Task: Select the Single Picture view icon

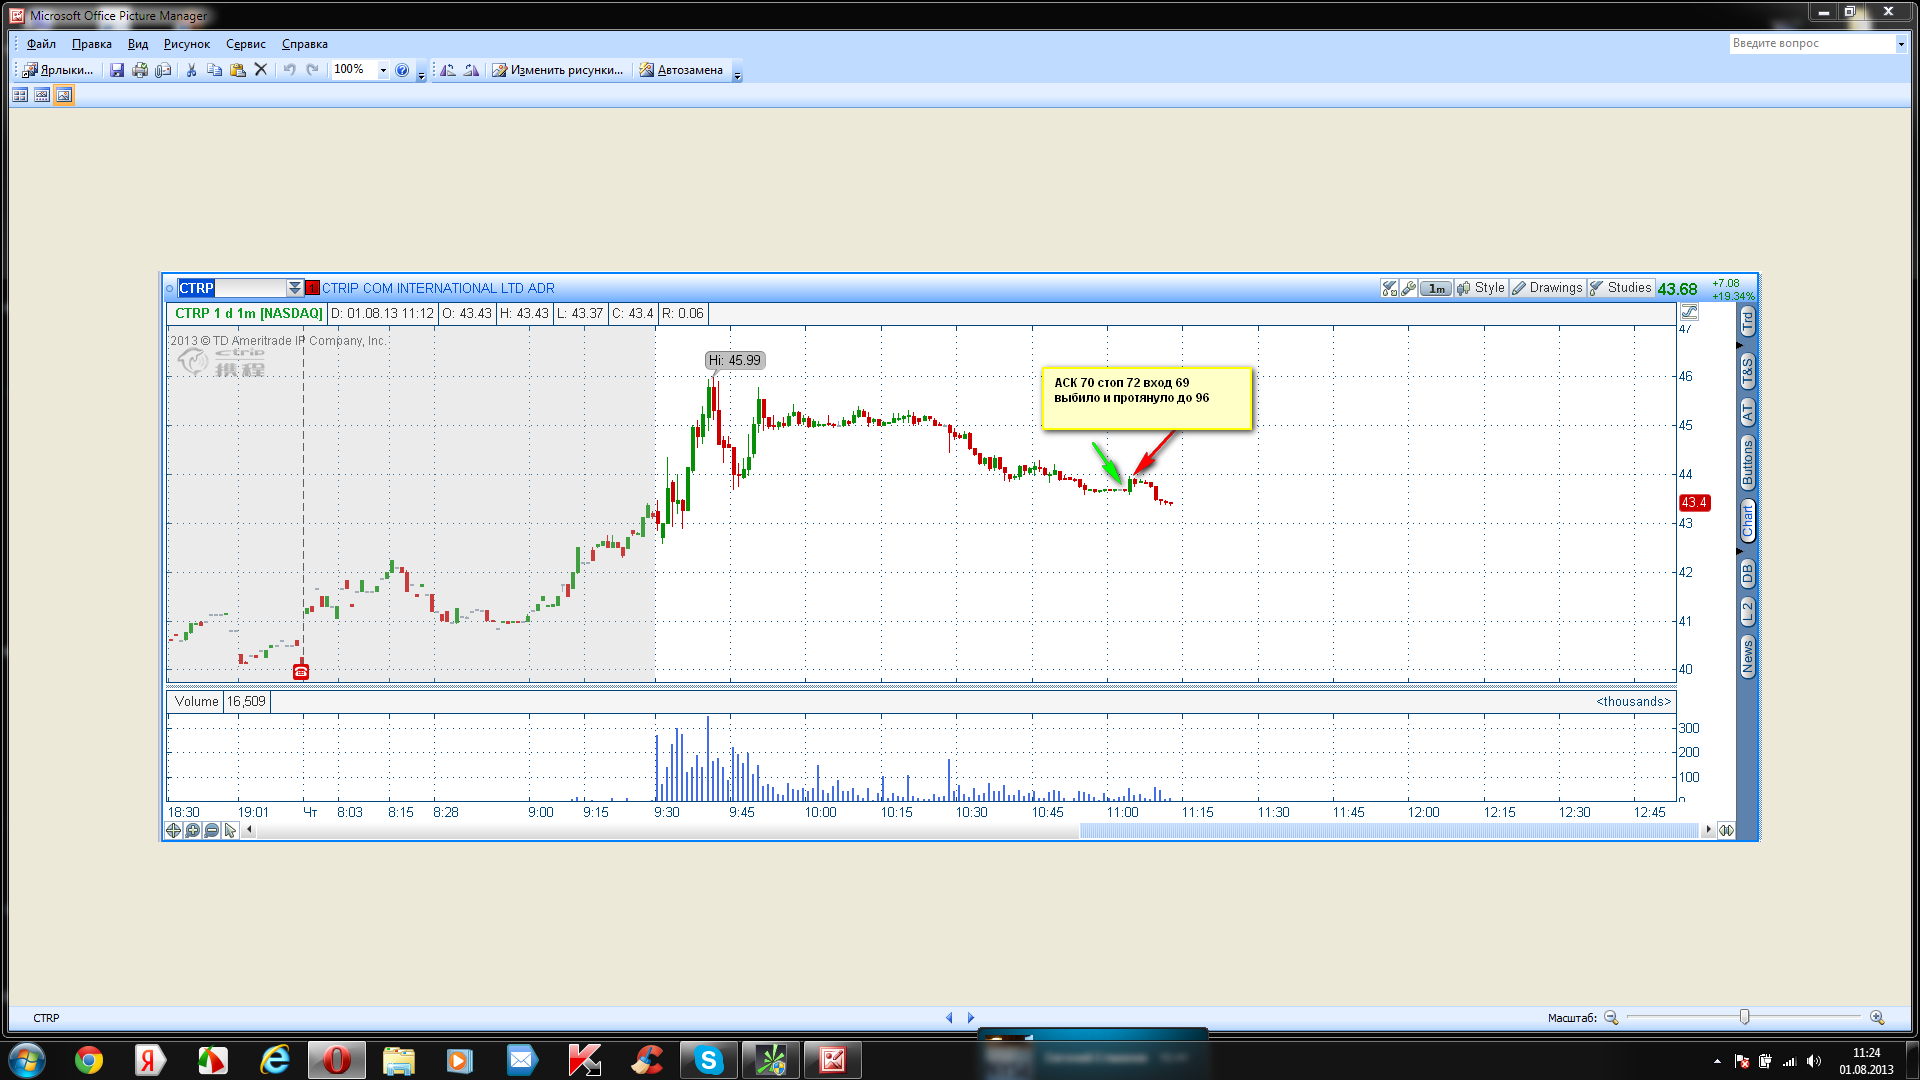Action: 64,95
